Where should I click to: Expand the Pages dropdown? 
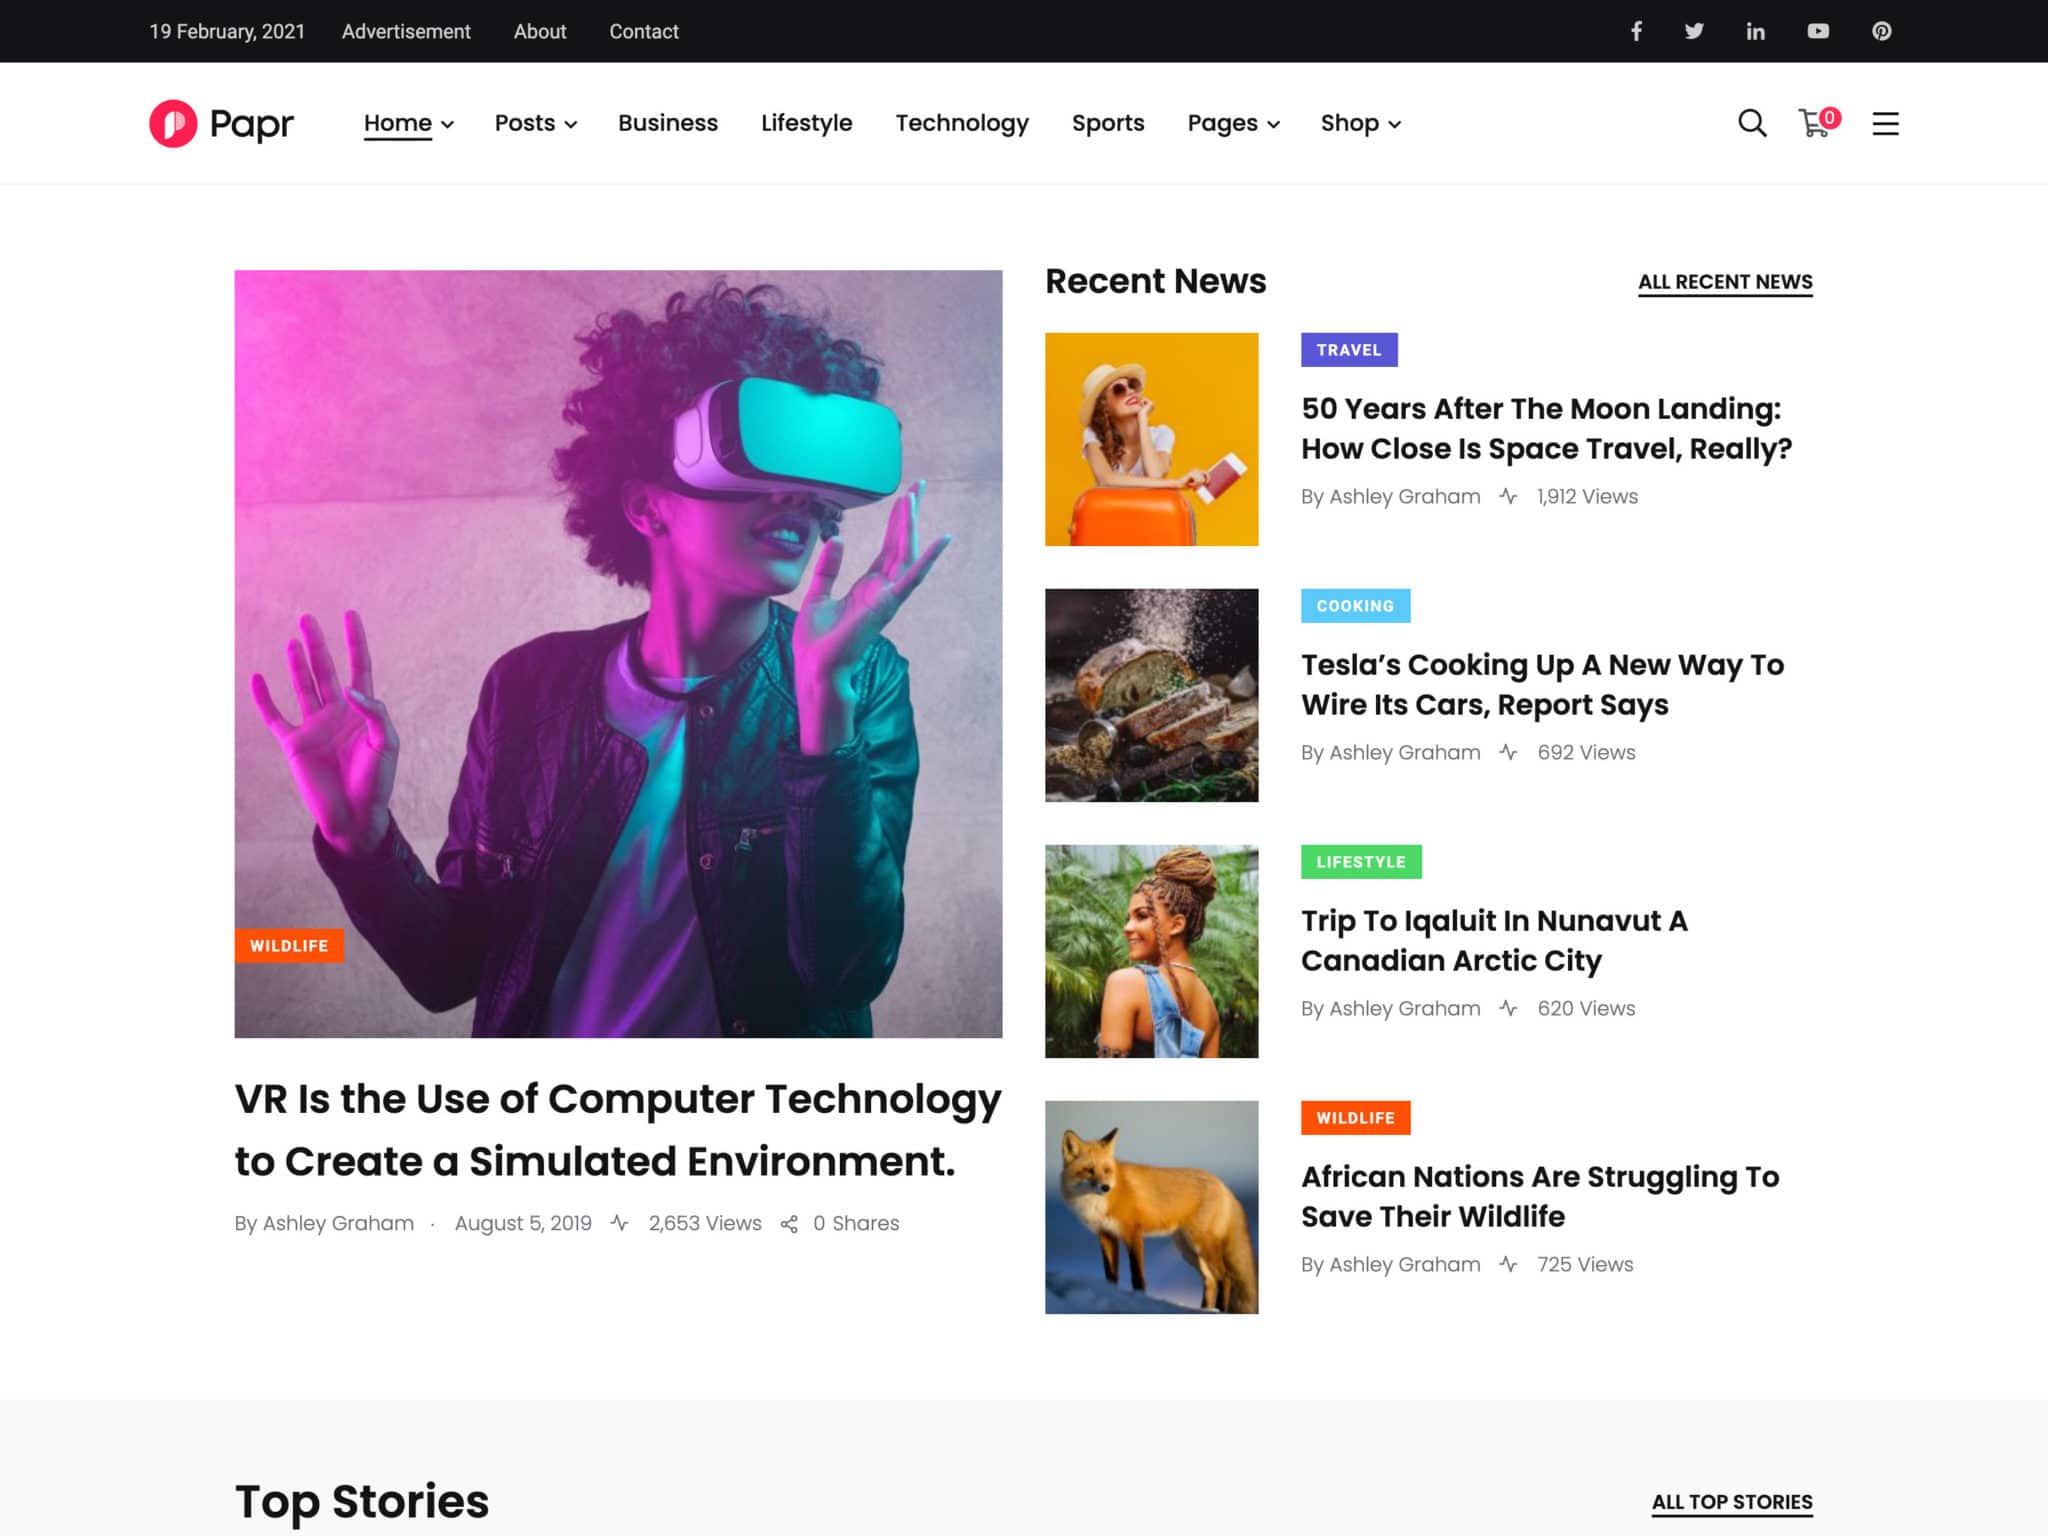pyautogui.click(x=1232, y=123)
